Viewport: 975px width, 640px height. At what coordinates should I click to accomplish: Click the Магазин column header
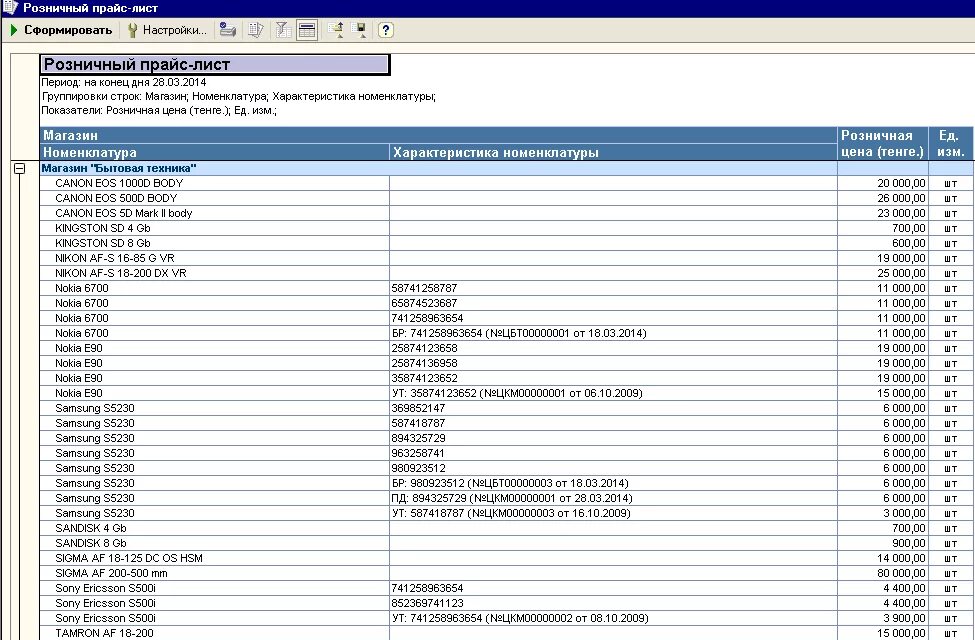(438, 135)
